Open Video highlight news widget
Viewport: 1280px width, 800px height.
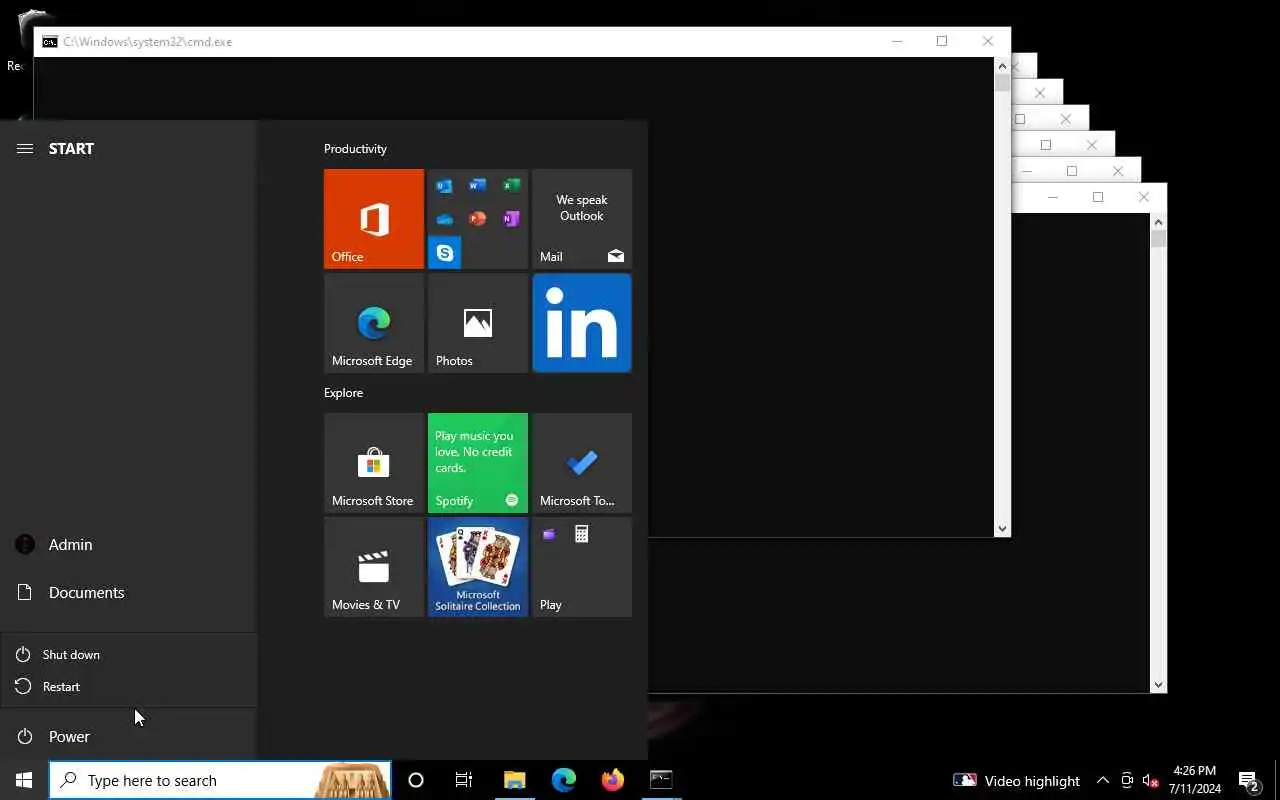tap(1017, 780)
